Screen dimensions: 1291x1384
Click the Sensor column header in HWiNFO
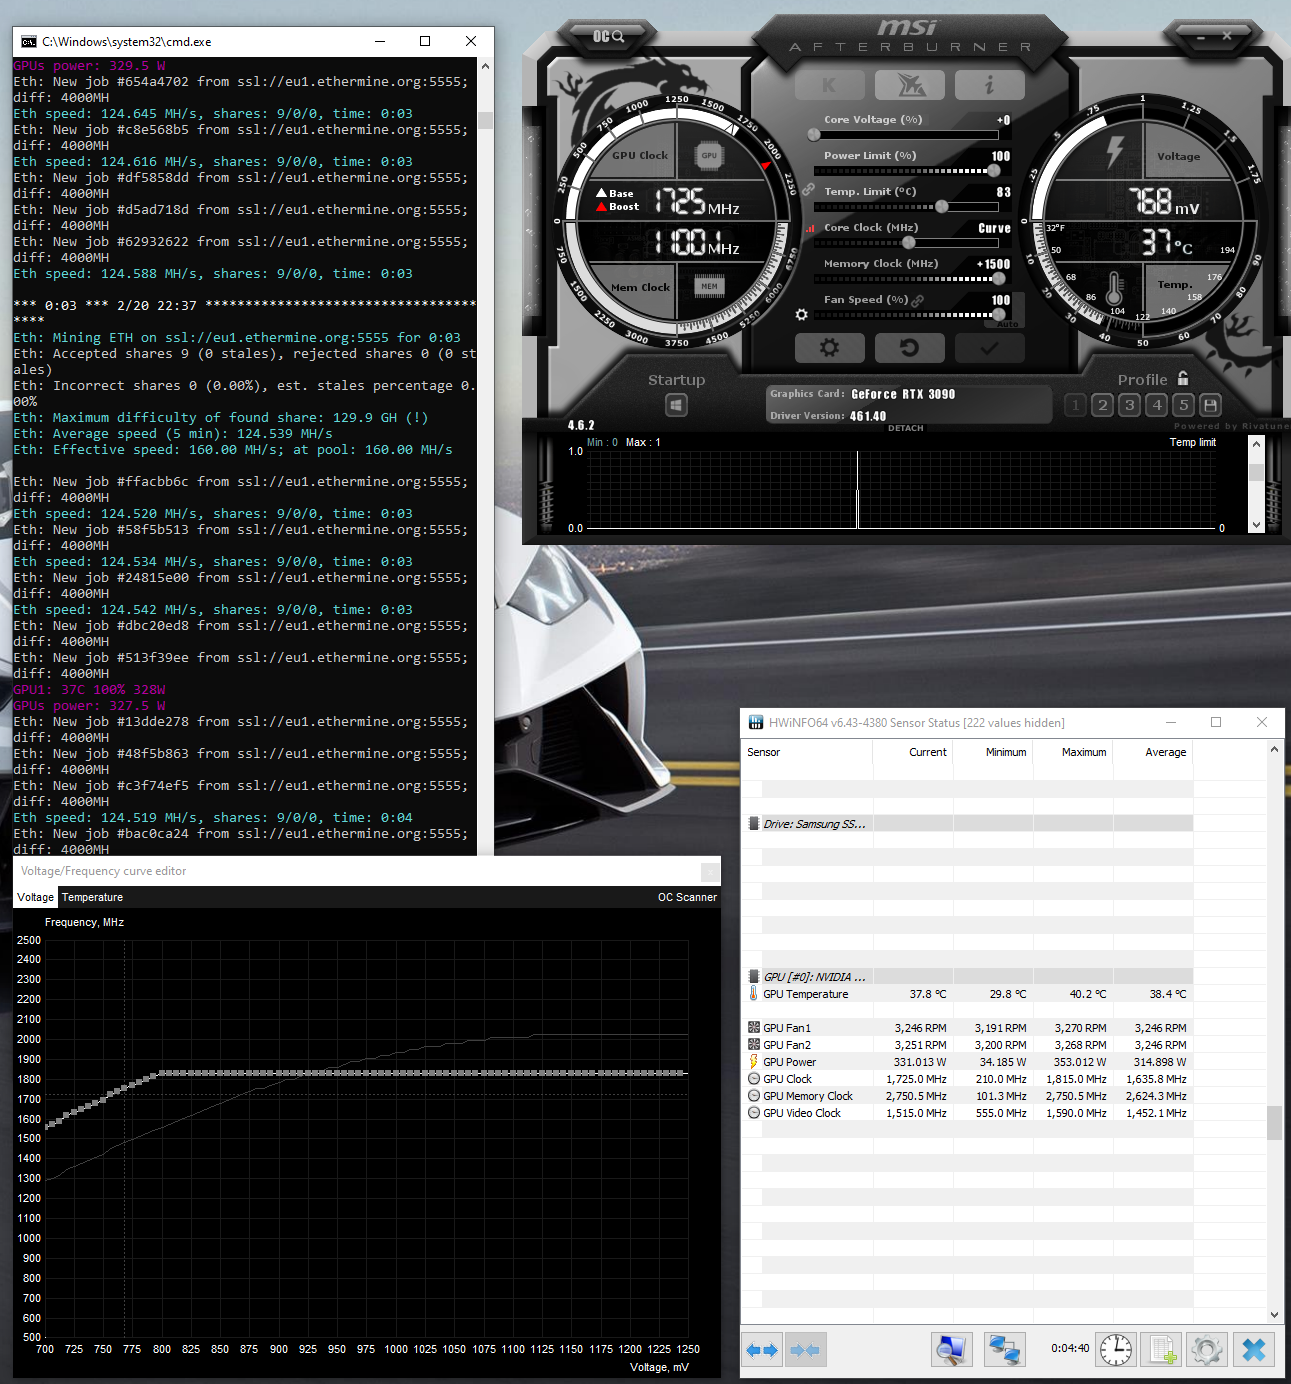click(806, 752)
